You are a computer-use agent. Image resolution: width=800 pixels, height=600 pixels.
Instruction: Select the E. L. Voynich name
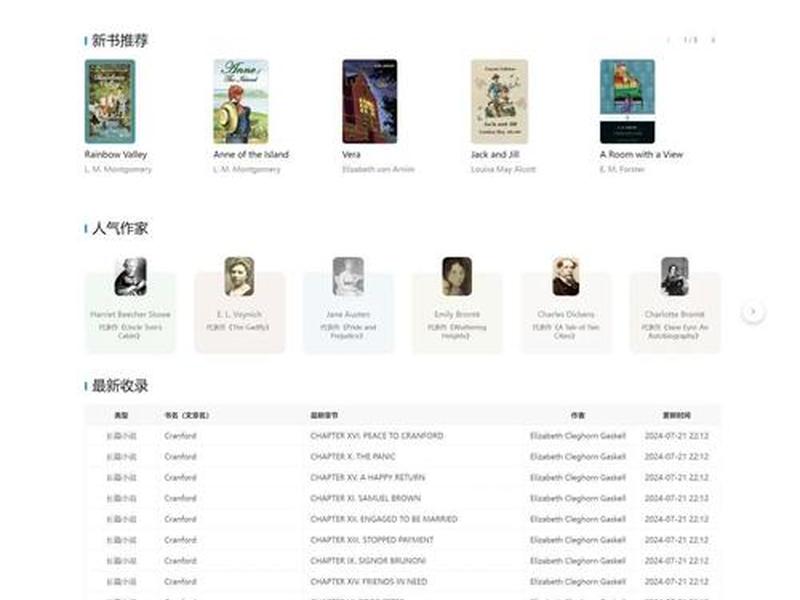239,314
